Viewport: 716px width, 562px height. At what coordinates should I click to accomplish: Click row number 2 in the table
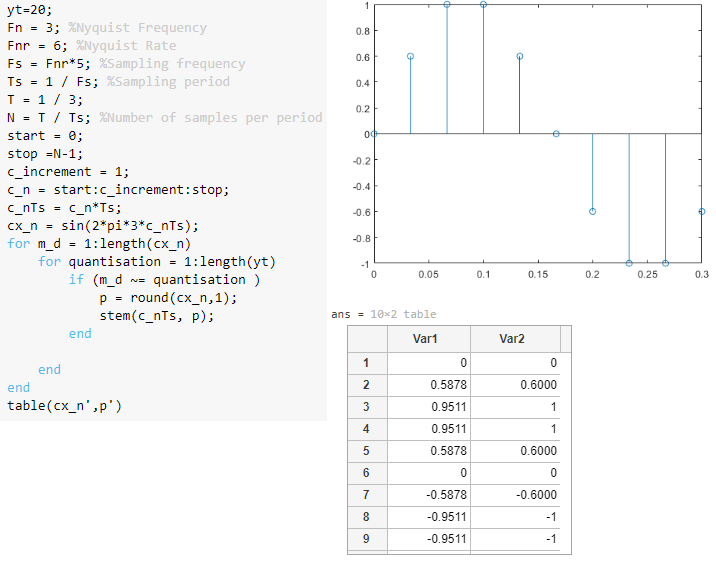point(367,385)
